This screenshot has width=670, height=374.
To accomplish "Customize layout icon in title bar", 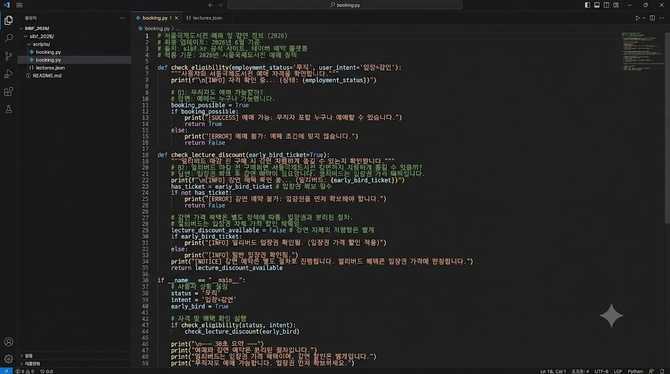I will tap(616, 5).
